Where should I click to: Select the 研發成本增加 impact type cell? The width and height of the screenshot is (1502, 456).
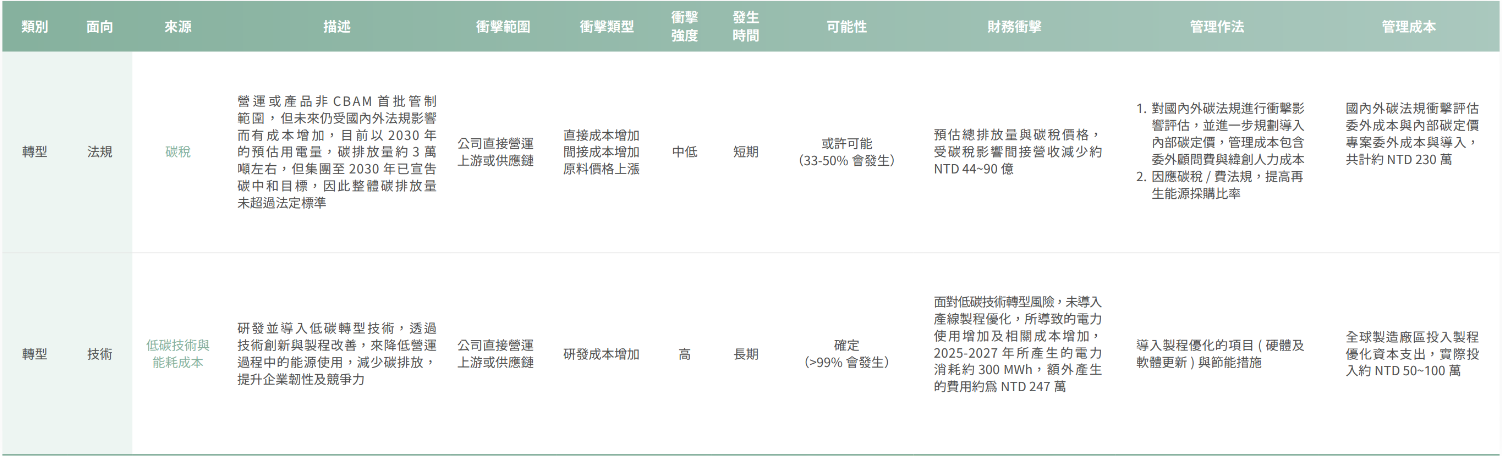(x=601, y=354)
